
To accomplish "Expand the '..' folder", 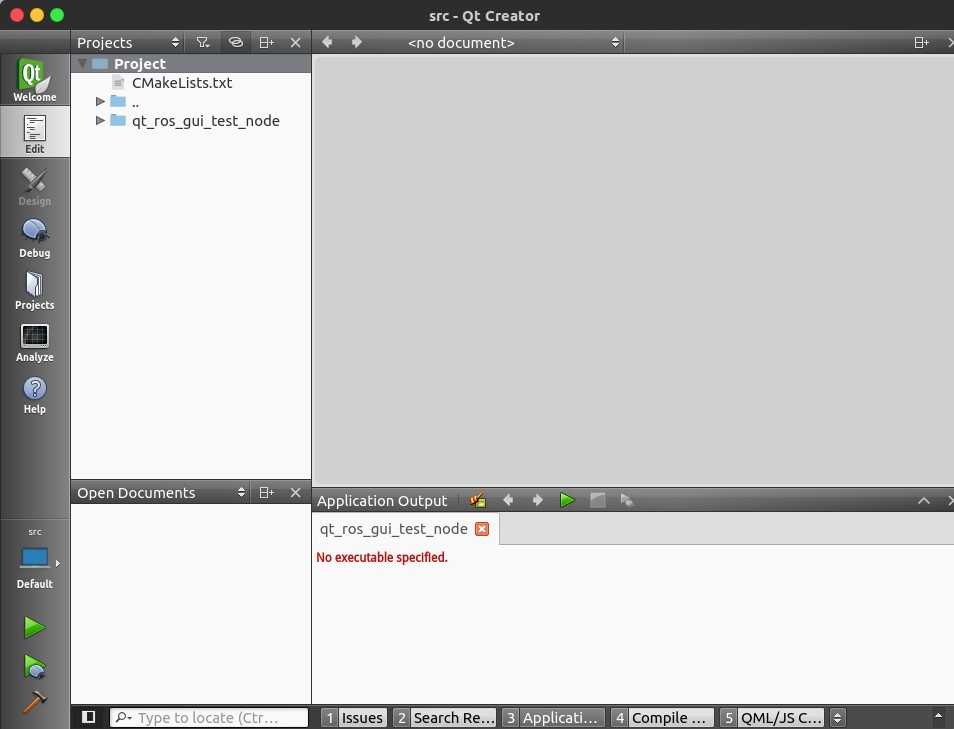I will [100, 101].
